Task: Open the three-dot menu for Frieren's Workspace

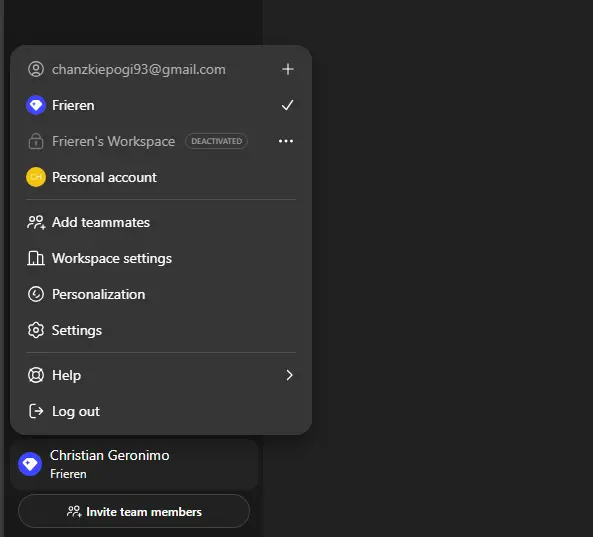Action: tap(286, 141)
